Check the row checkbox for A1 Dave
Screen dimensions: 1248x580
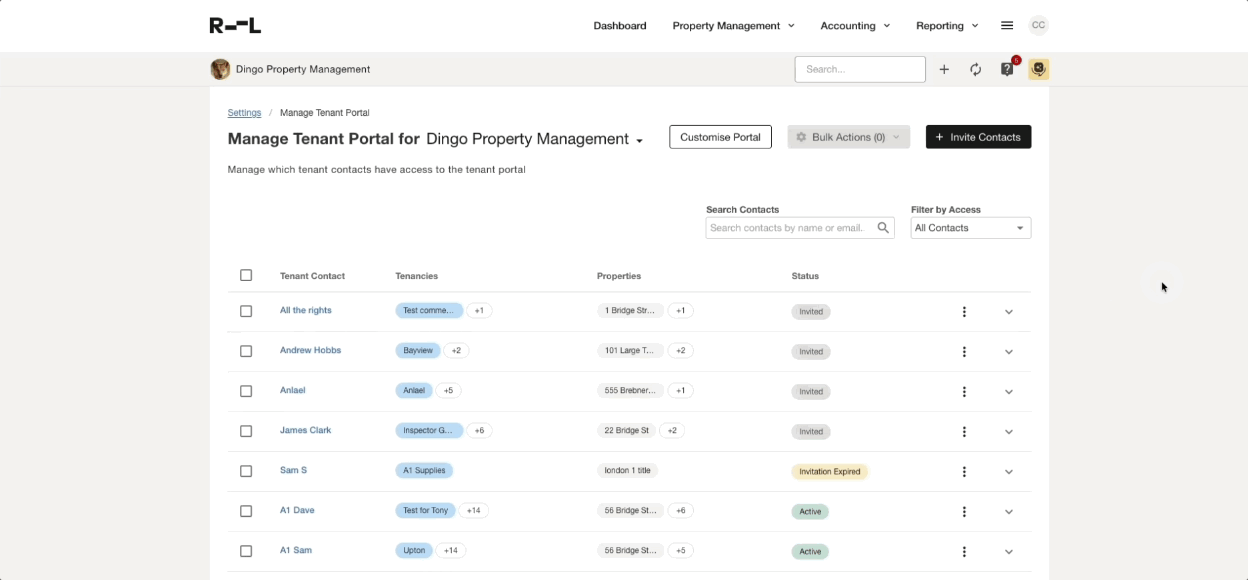[x=246, y=511]
